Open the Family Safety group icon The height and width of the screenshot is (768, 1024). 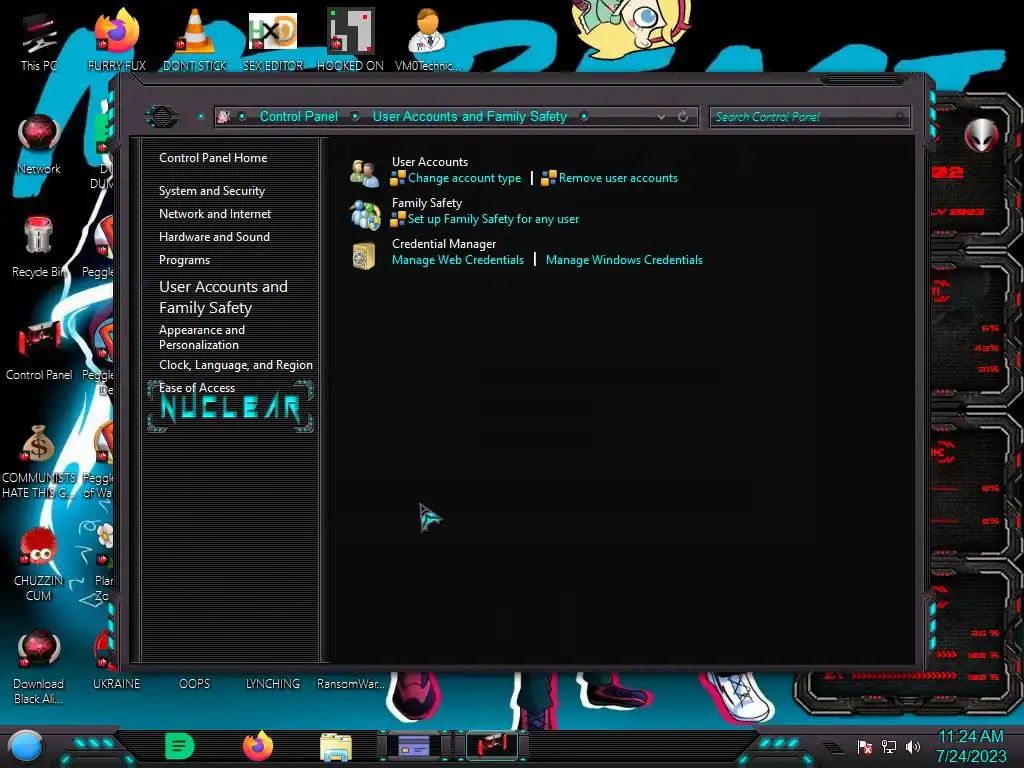[x=364, y=214]
